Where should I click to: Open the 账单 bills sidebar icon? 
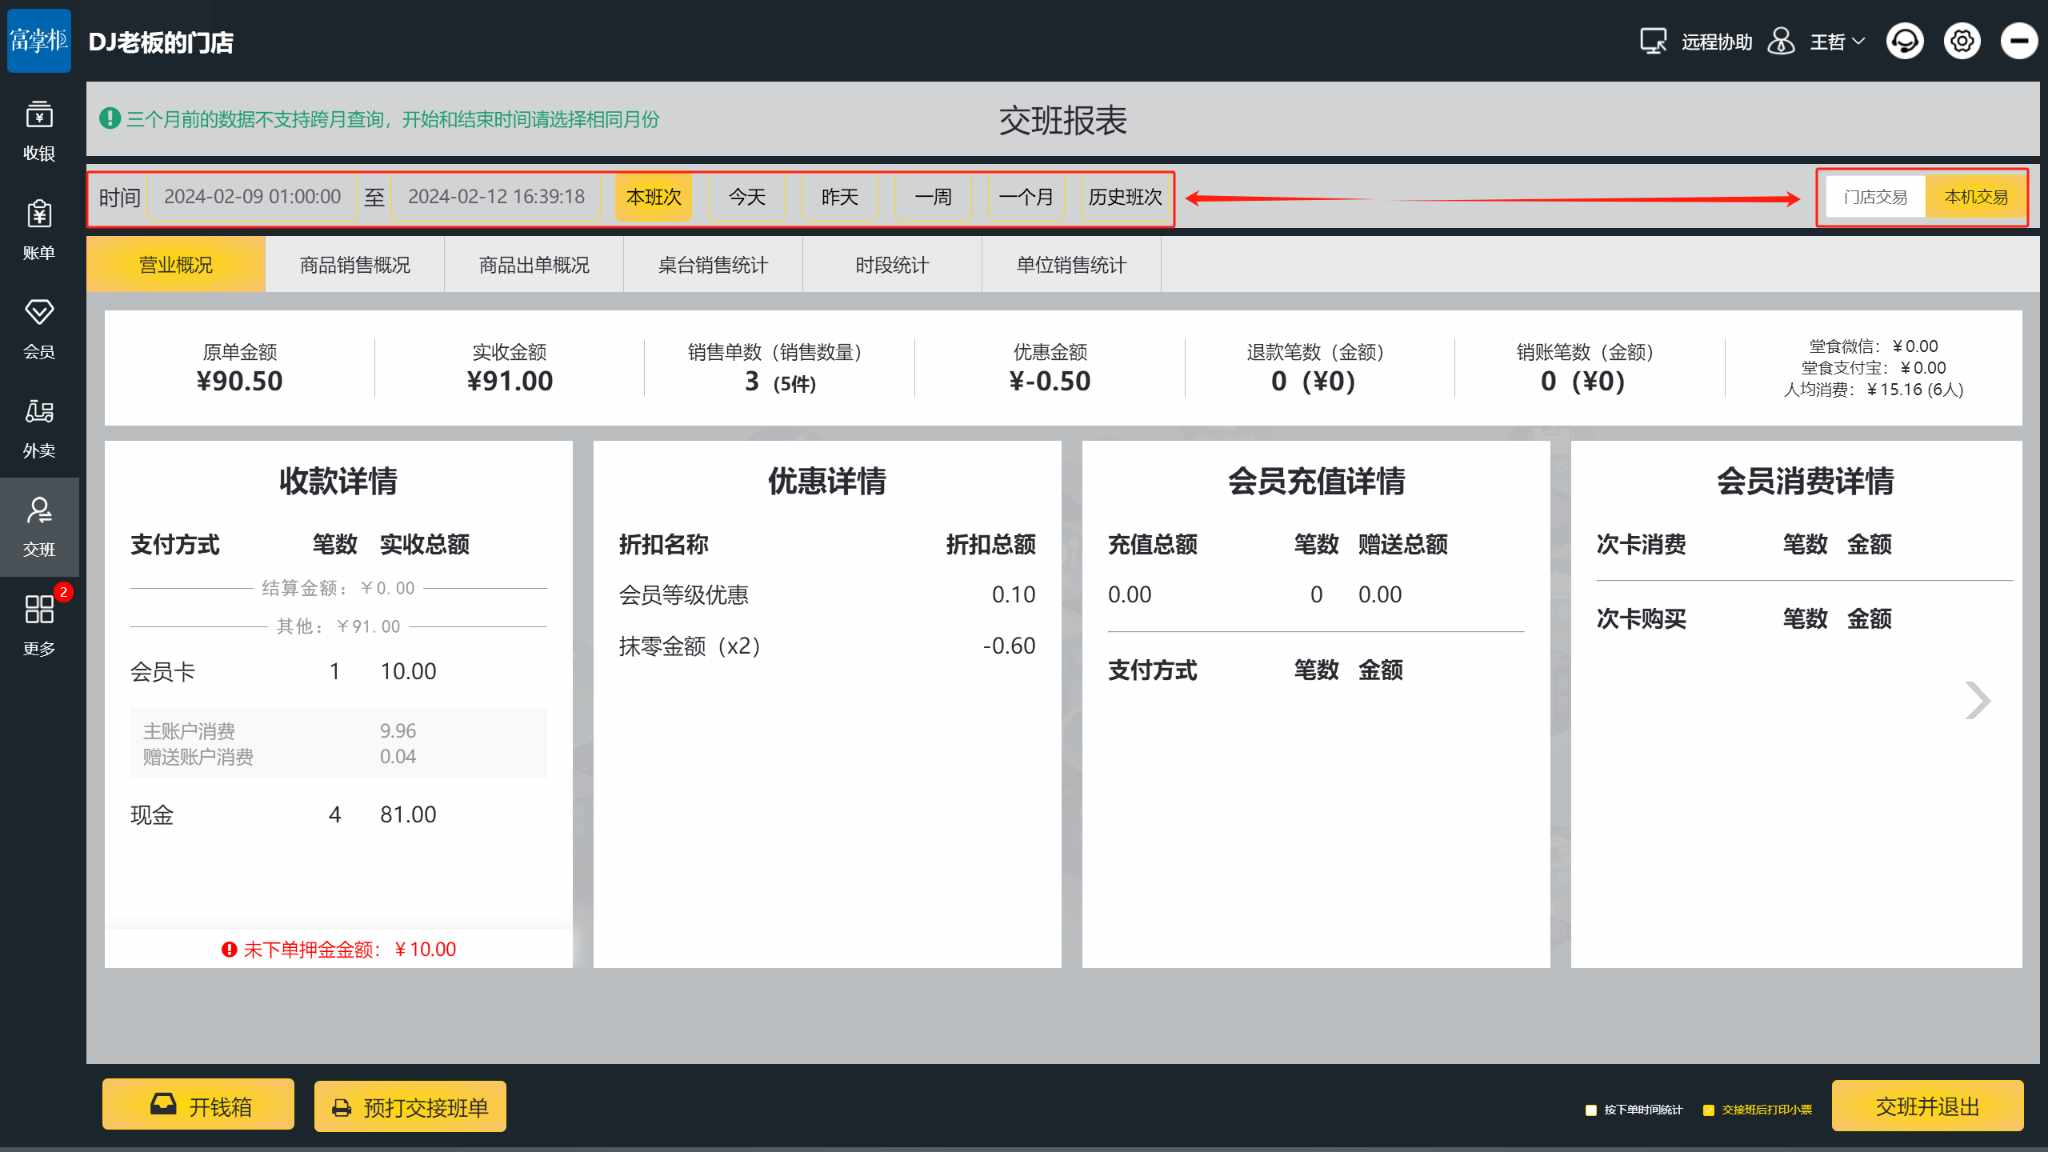(39, 229)
